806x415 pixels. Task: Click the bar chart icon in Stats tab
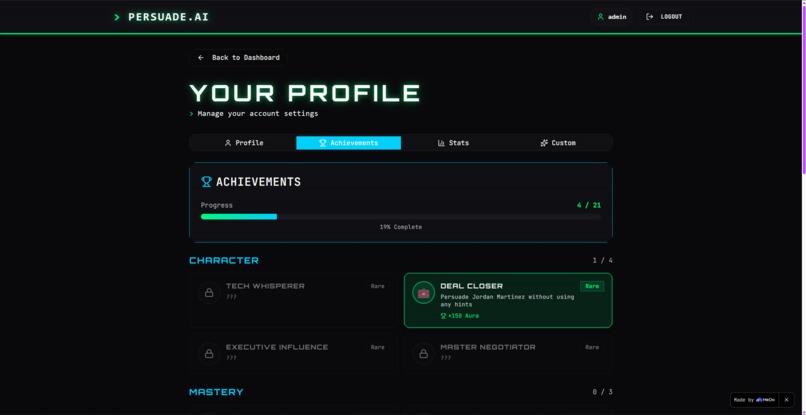(441, 143)
